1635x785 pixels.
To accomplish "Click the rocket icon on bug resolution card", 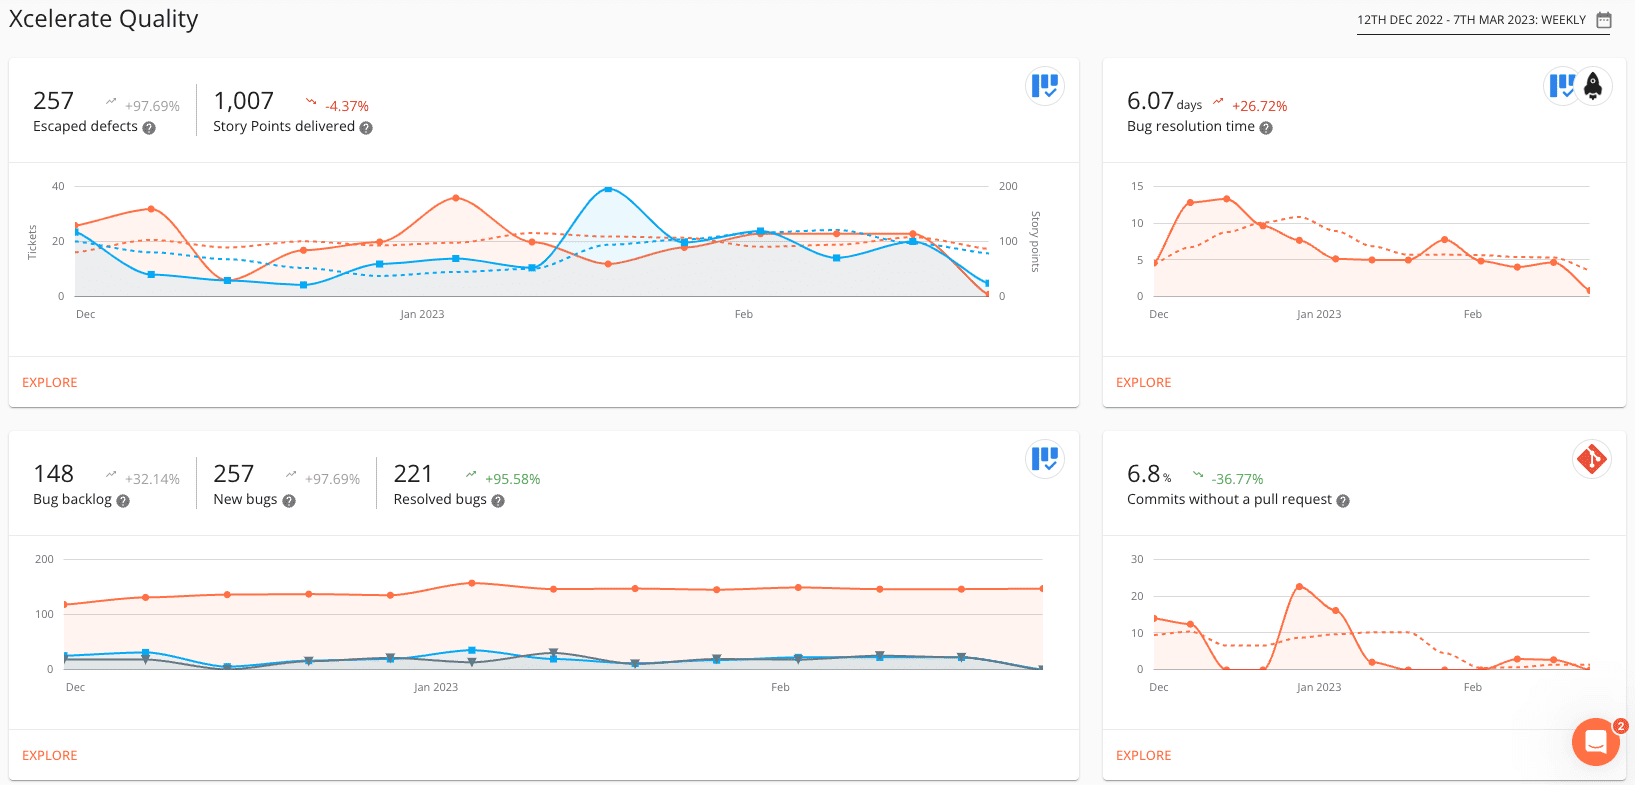I will click(x=1593, y=86).
